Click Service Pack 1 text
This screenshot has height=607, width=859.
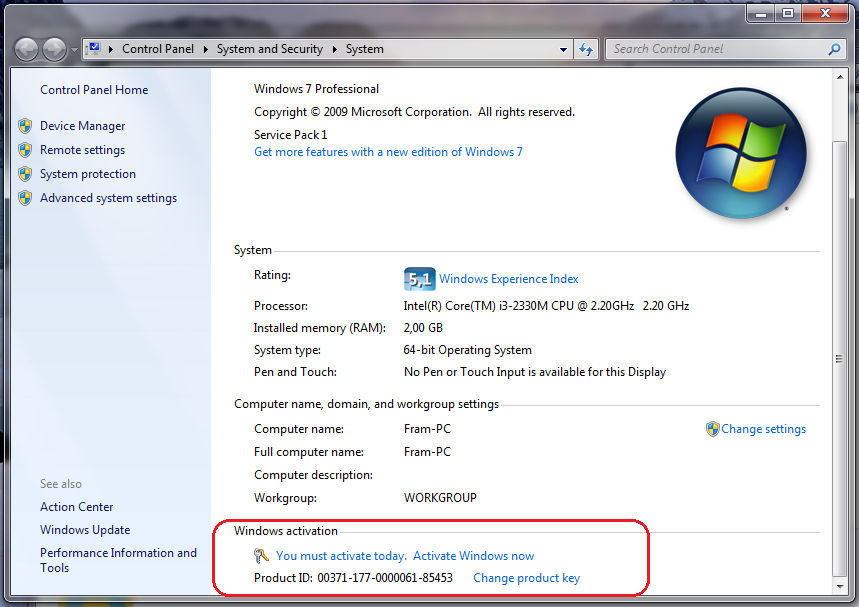[290, 135]
